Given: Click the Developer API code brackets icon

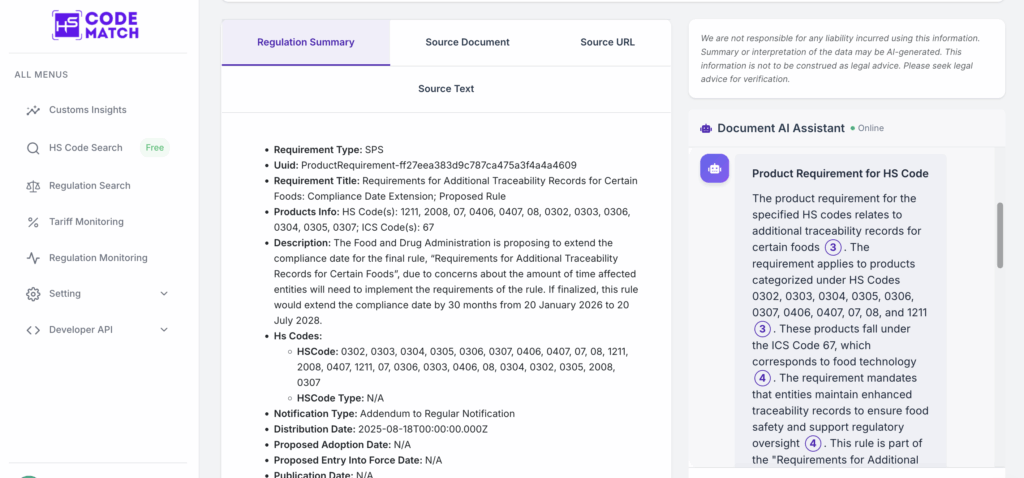Looking at the screenshot, I should point(33,330).
